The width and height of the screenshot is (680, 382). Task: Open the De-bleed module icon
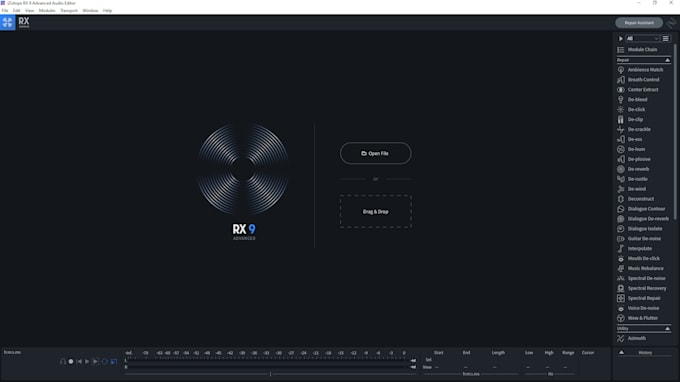tap(621, 100)
